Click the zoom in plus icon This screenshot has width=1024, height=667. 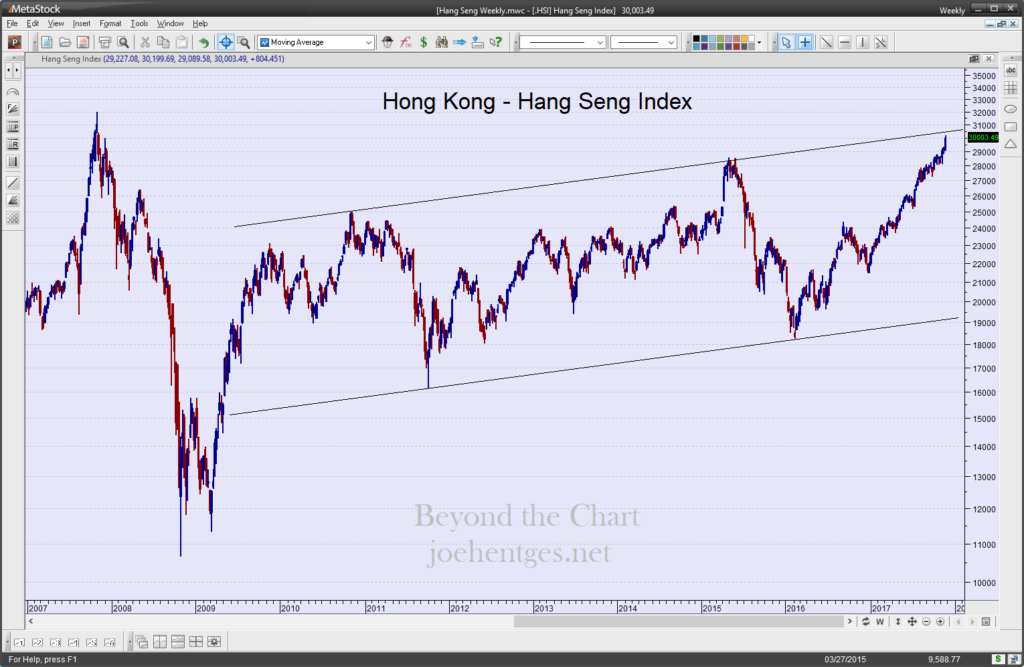pyautogui.click(x=940, y=621)
